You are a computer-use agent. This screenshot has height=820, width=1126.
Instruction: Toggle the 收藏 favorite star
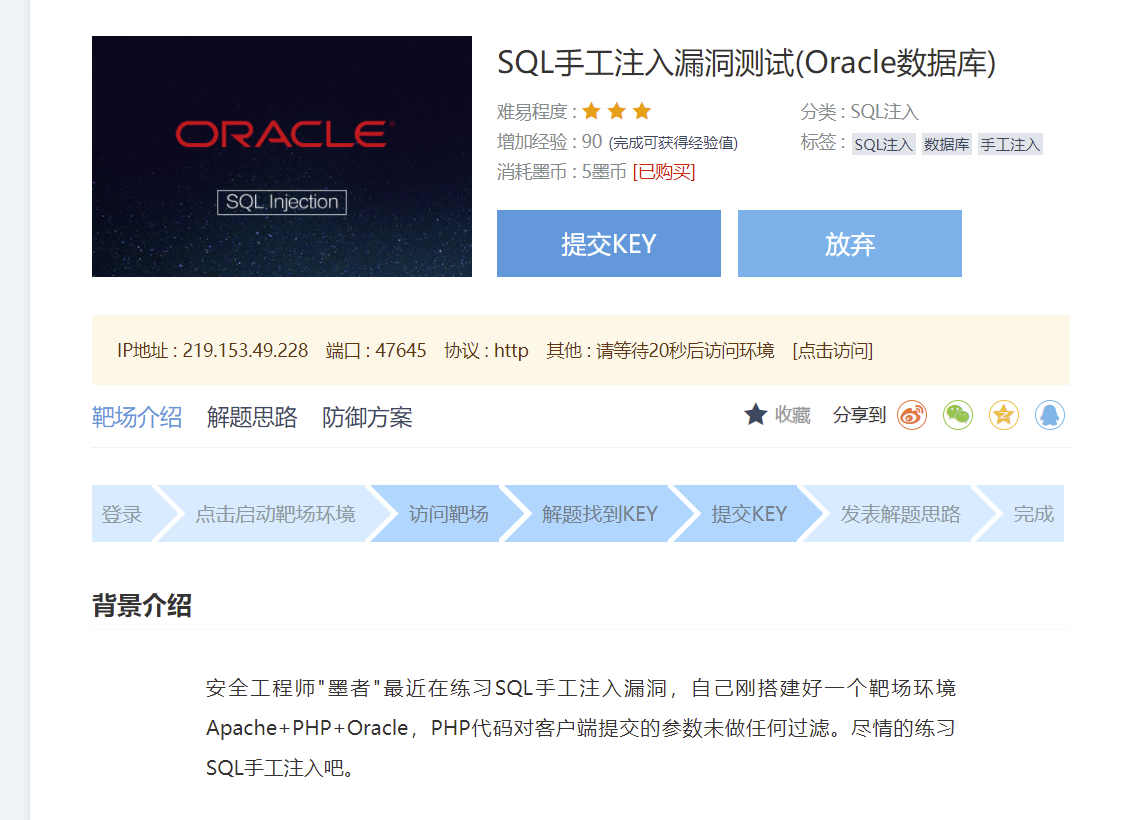point(756,414)
